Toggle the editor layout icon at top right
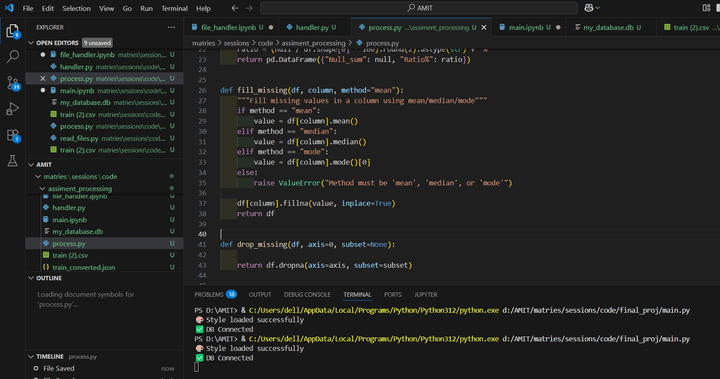720x379 pixels. pyautogui.click(x=706, y=8)
